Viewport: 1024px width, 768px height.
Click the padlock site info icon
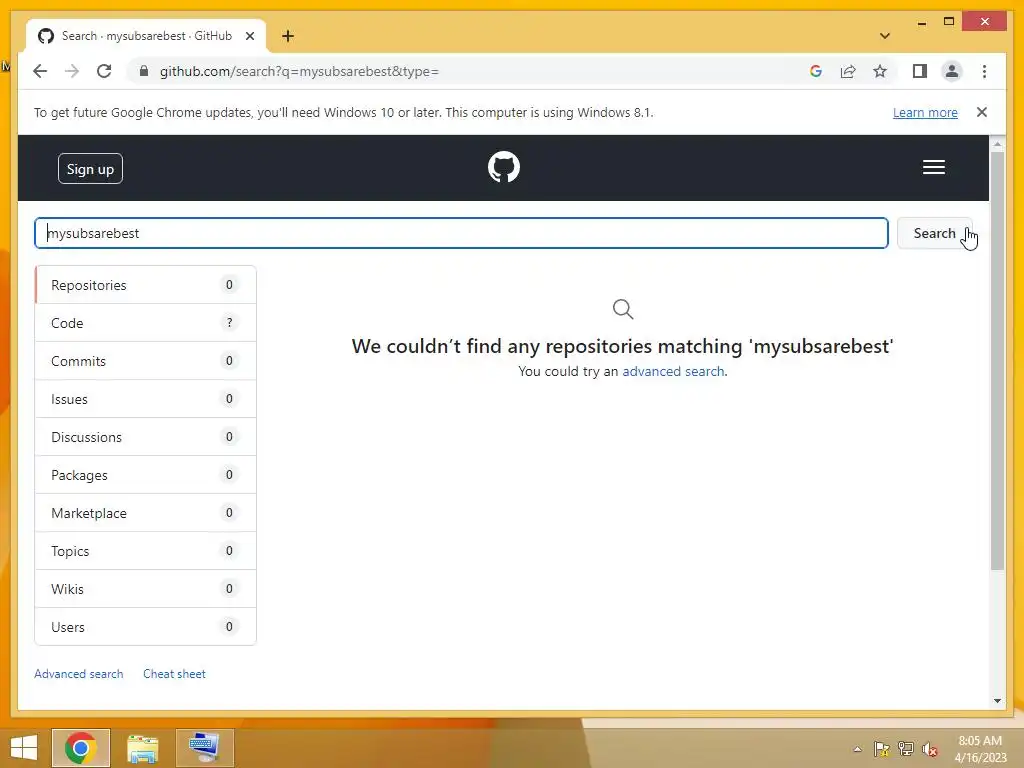click(x=144, y=71)
